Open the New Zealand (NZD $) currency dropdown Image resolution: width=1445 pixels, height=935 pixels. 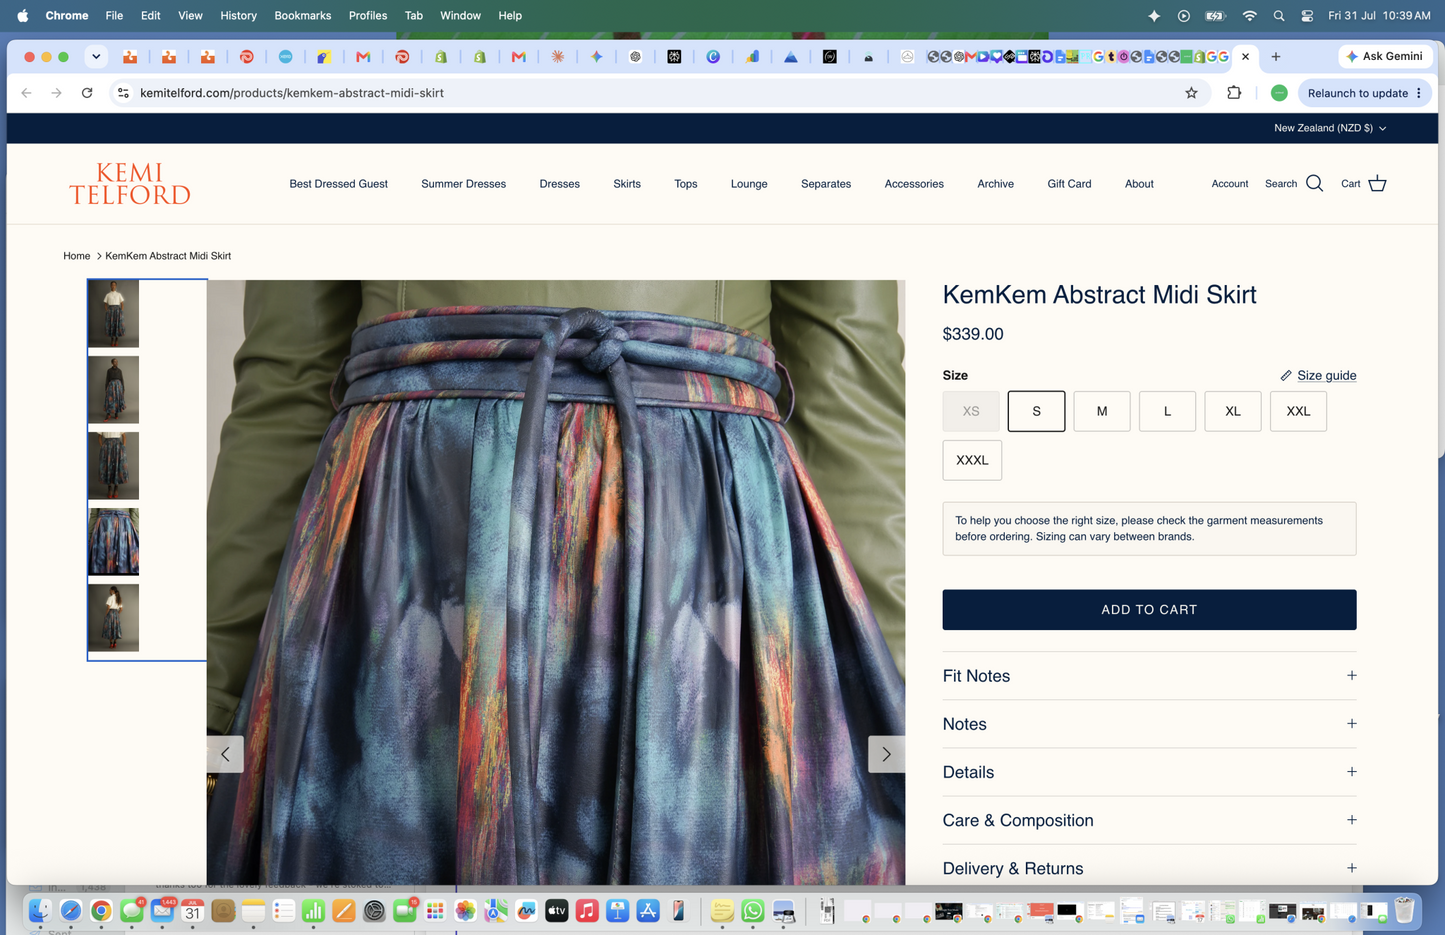[1330, 128]
